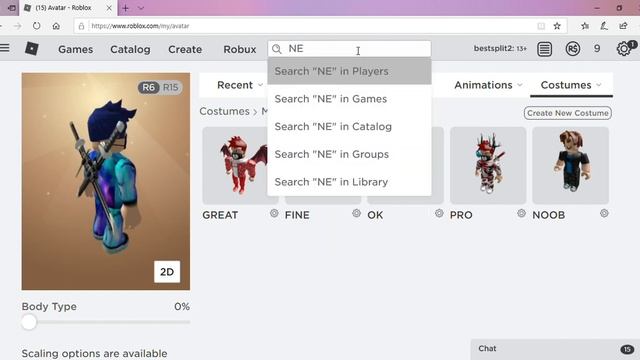
Task: Open the notifications feed icon
Action: 544,49
